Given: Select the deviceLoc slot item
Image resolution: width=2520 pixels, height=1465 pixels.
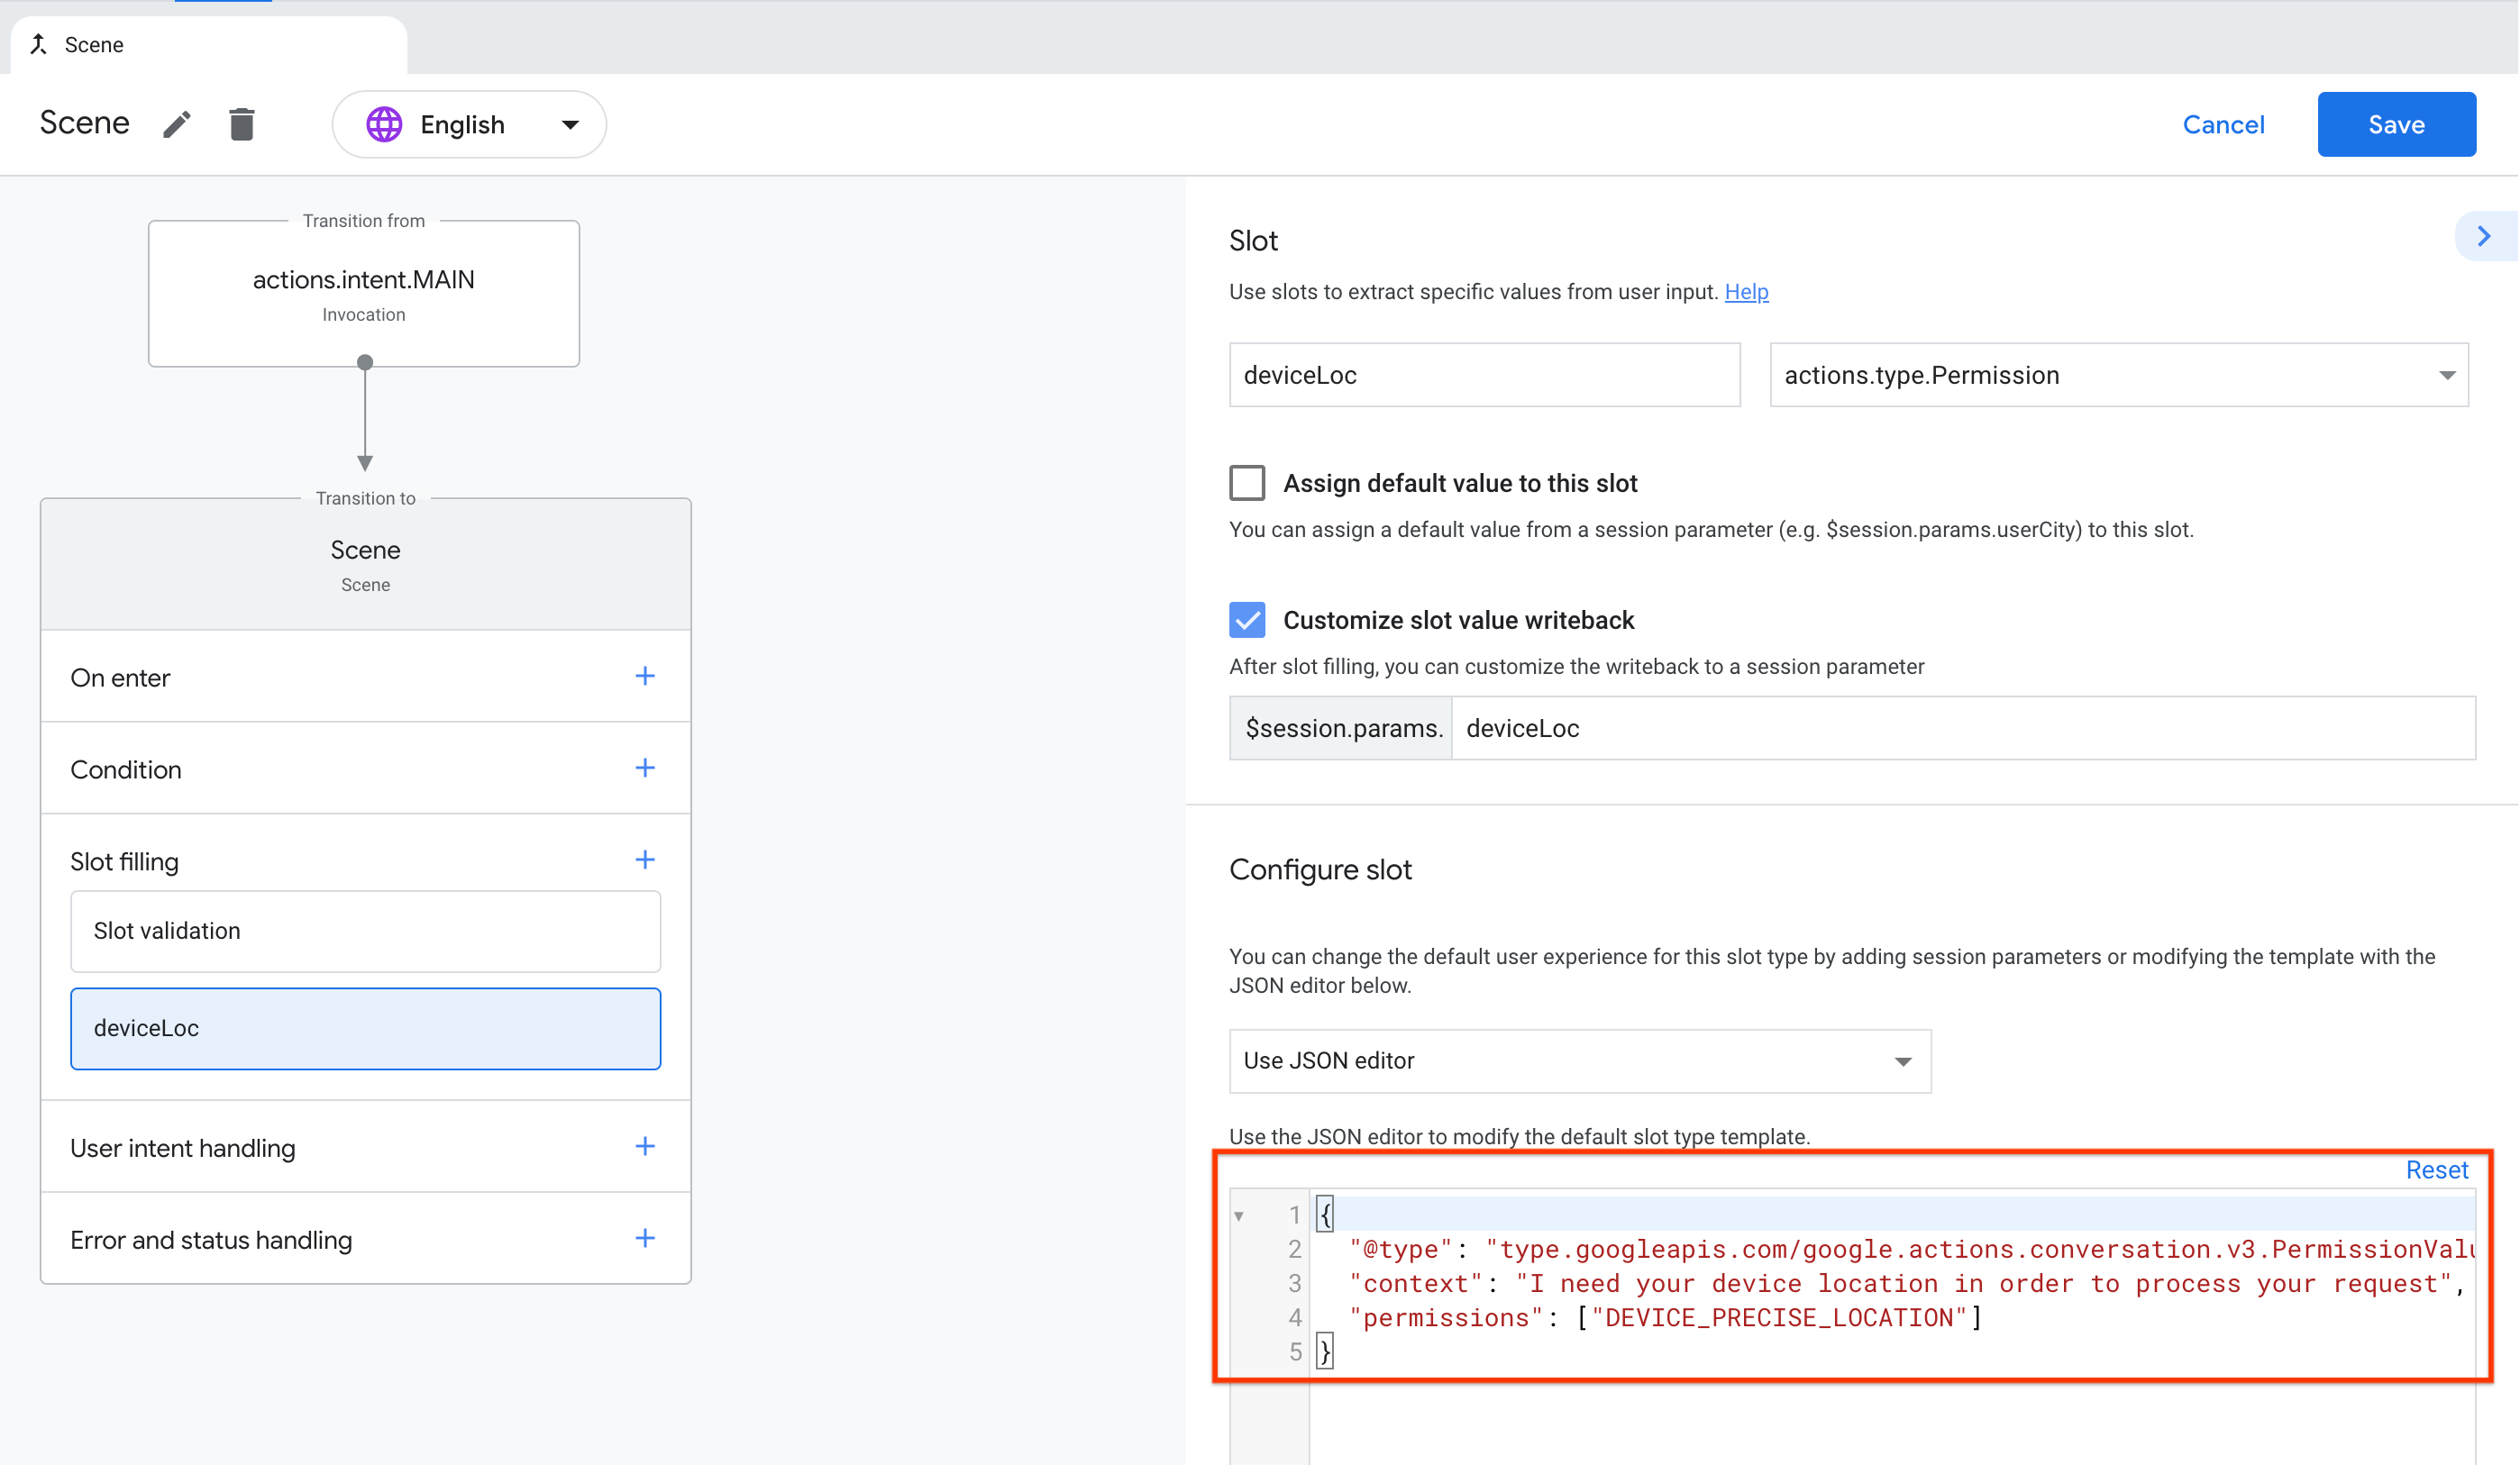Looking at the screenshot, I should coord(365,1028).
